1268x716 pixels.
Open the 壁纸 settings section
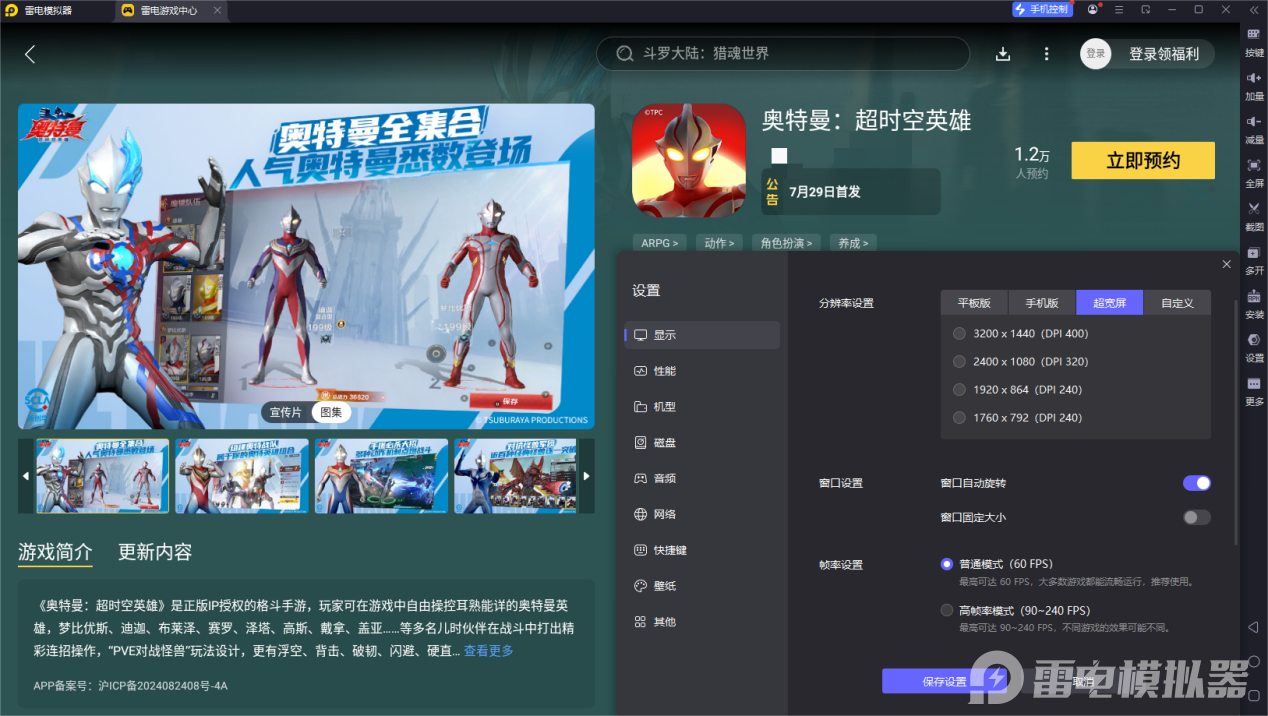pyautogui.click(x=702, y=586)
